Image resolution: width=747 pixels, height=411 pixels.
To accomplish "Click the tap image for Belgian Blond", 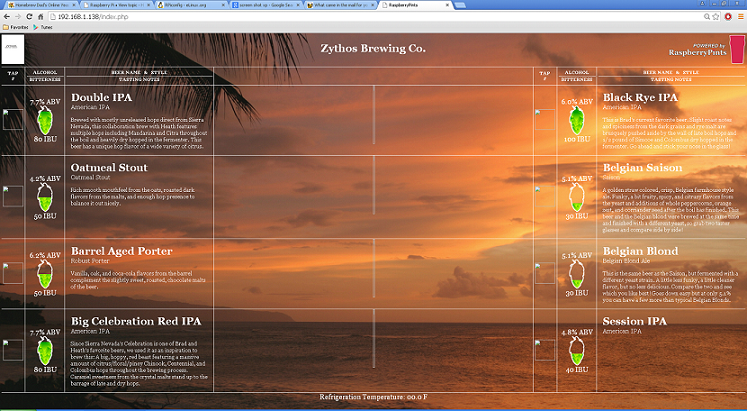I will (545, 273).
